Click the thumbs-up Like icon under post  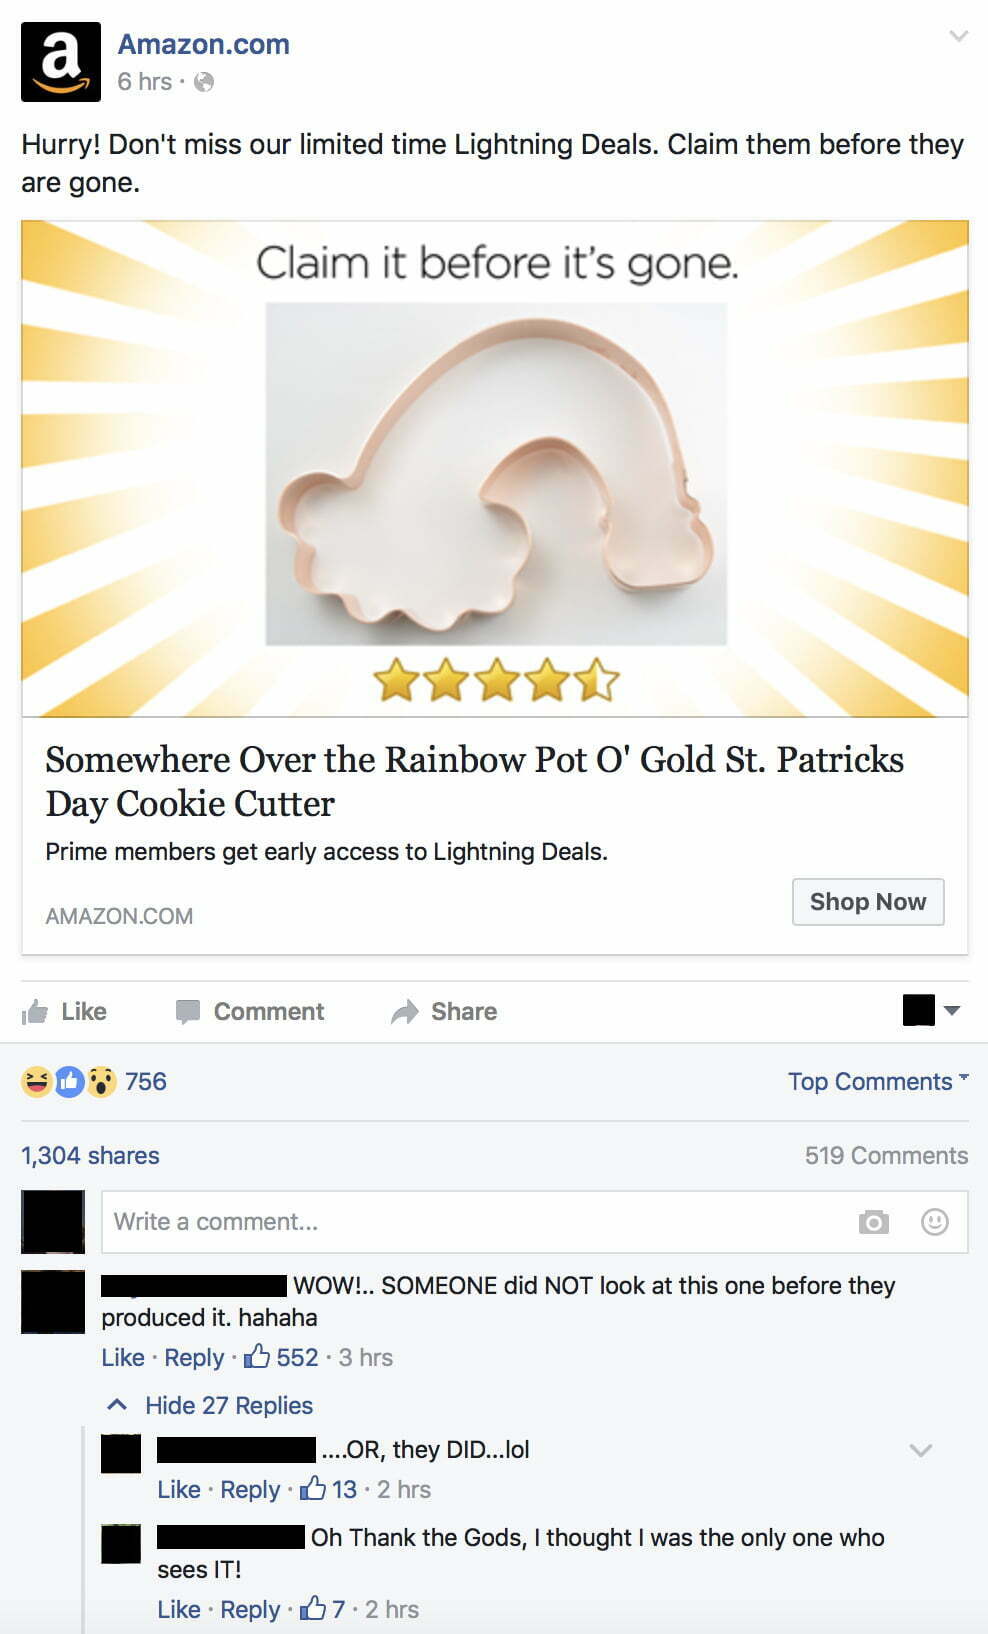tap(35, 1011)
